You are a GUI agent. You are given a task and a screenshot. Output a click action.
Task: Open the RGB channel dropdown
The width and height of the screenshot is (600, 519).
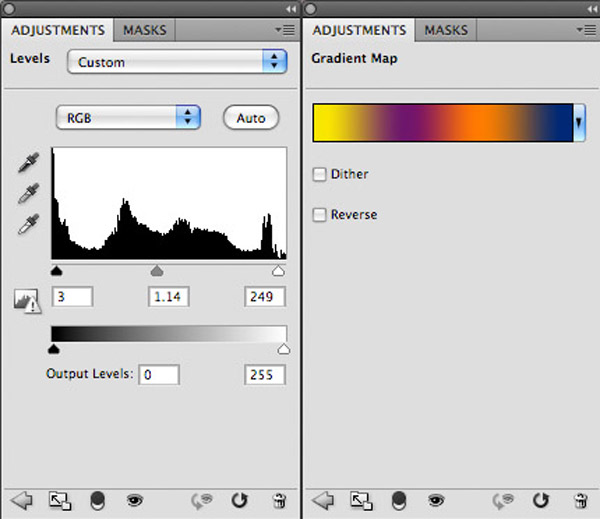pyautogui.click(x=128, y=117)
